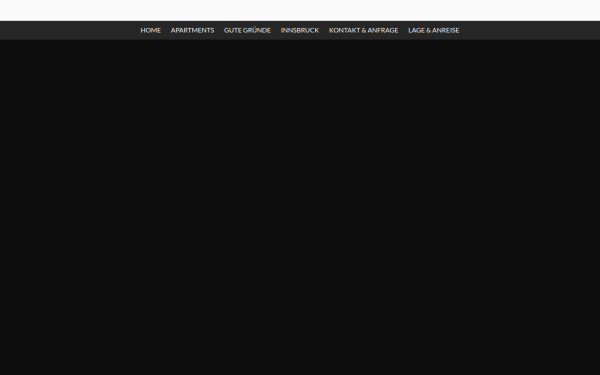
Task: Go to the APARTMENTS page
Action: click(192, 30)
